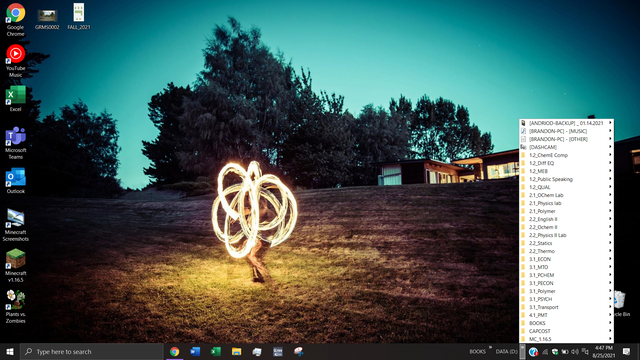Open Microsoft Teams desktop icon
640x360 pixels.
coord(16,143)
